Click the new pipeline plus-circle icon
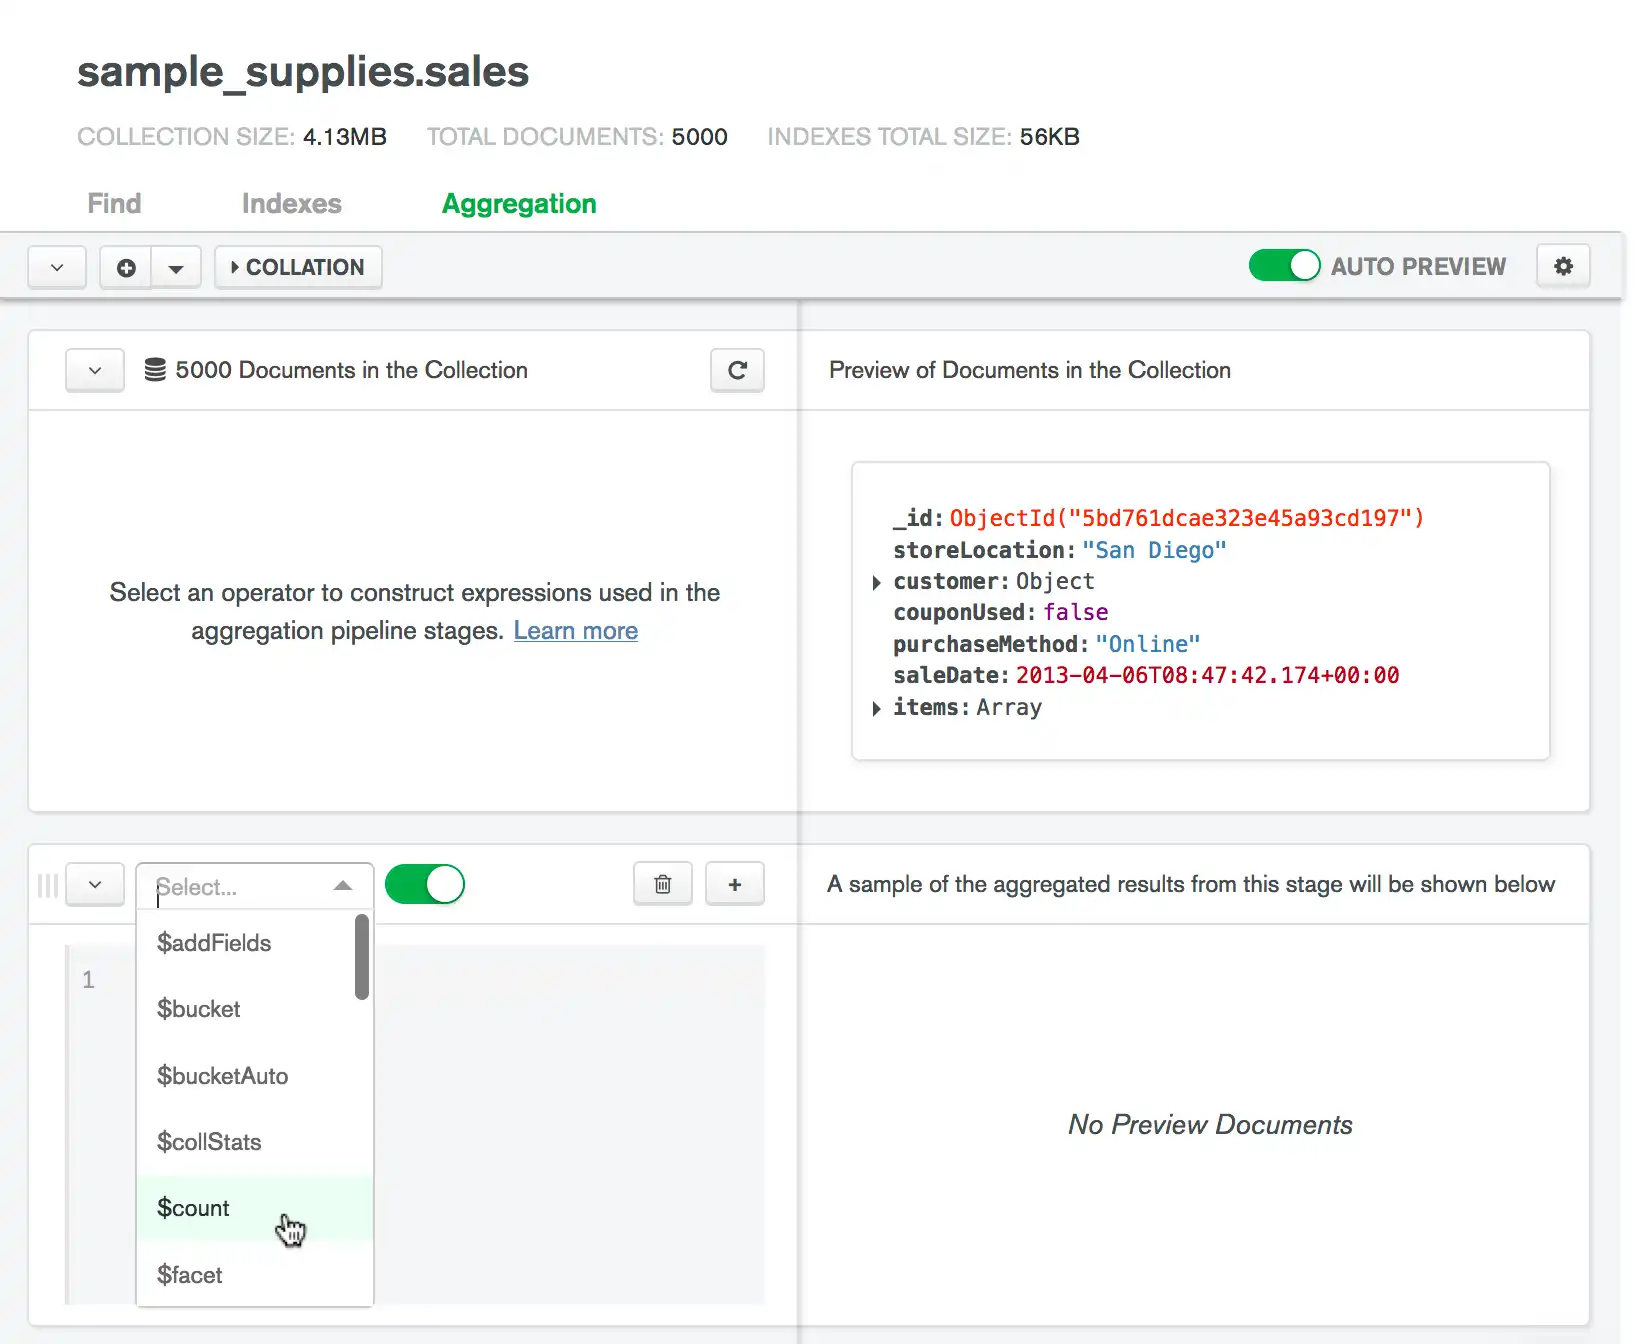Screen dimensions: 1647x1344 tap(126, 268)
